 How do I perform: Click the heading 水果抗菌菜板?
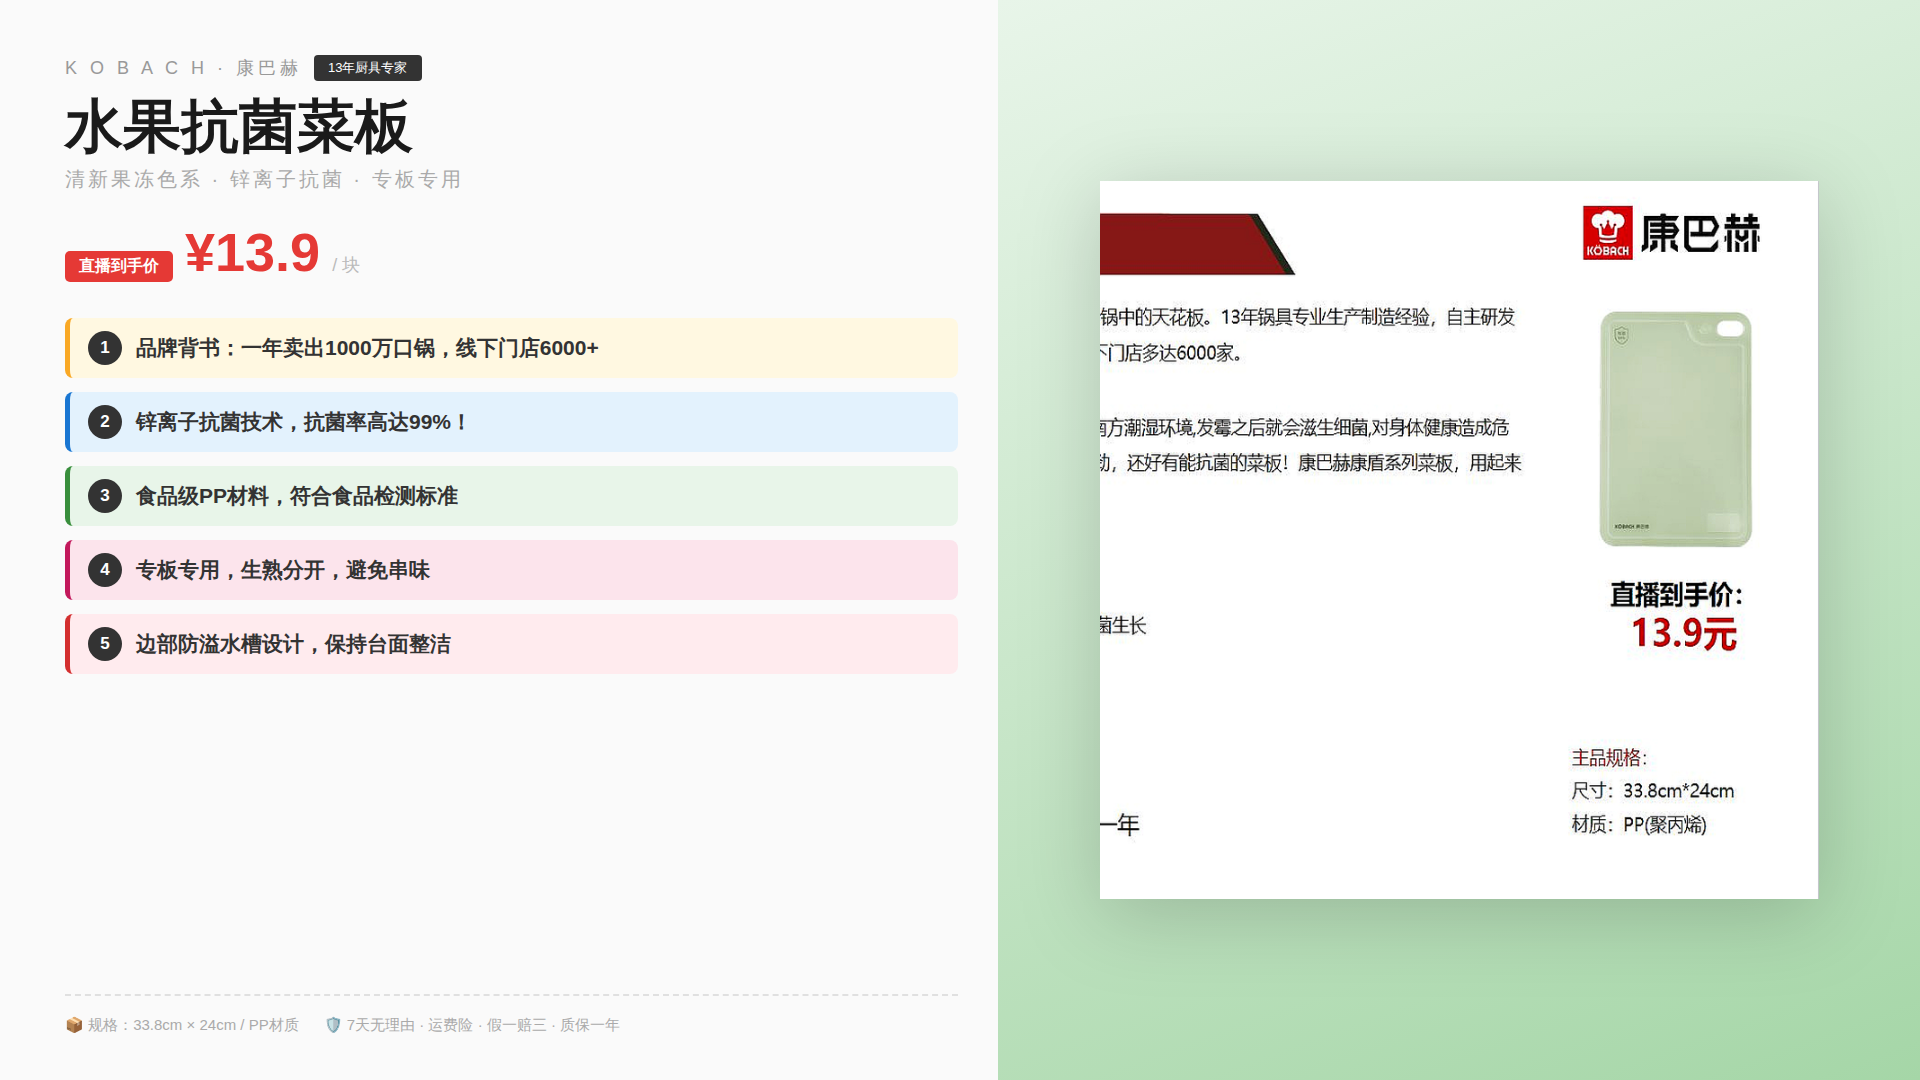(238, 127)
